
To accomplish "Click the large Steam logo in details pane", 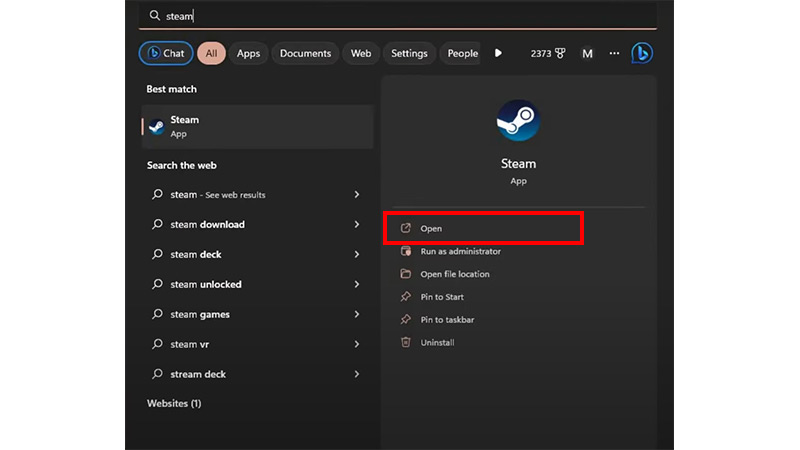I will pos(518,120).
